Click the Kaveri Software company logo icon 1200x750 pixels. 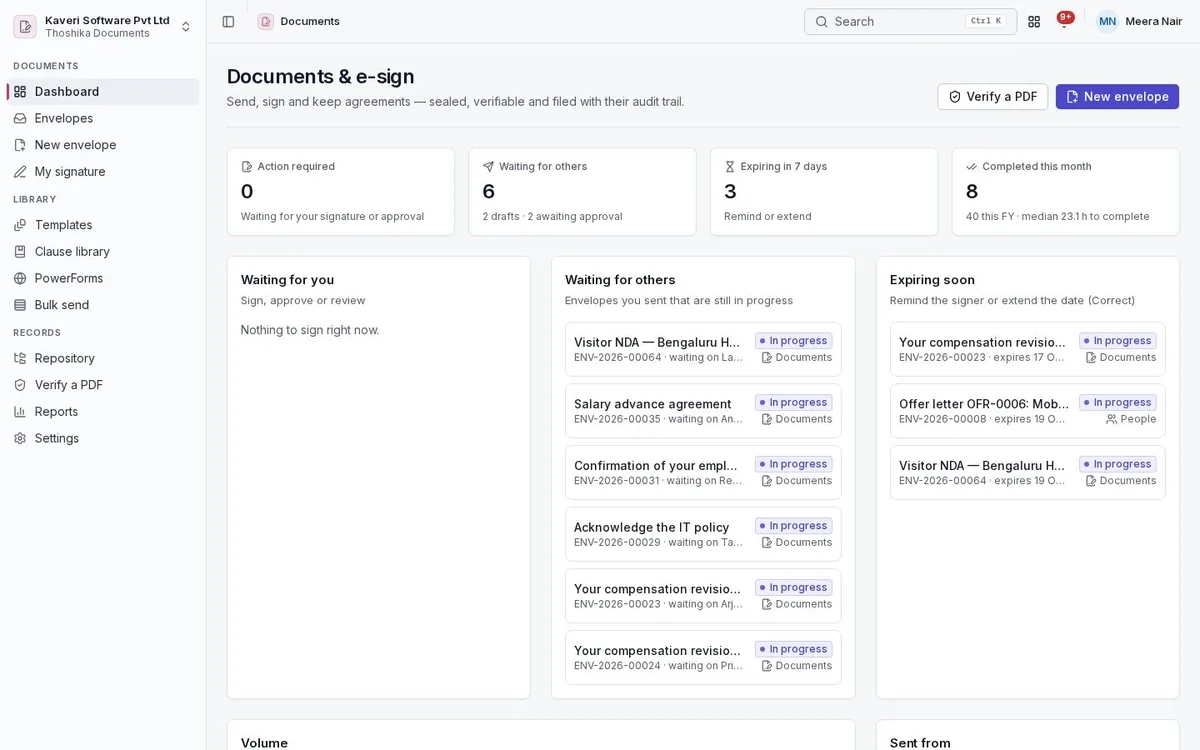pos(25,26)
